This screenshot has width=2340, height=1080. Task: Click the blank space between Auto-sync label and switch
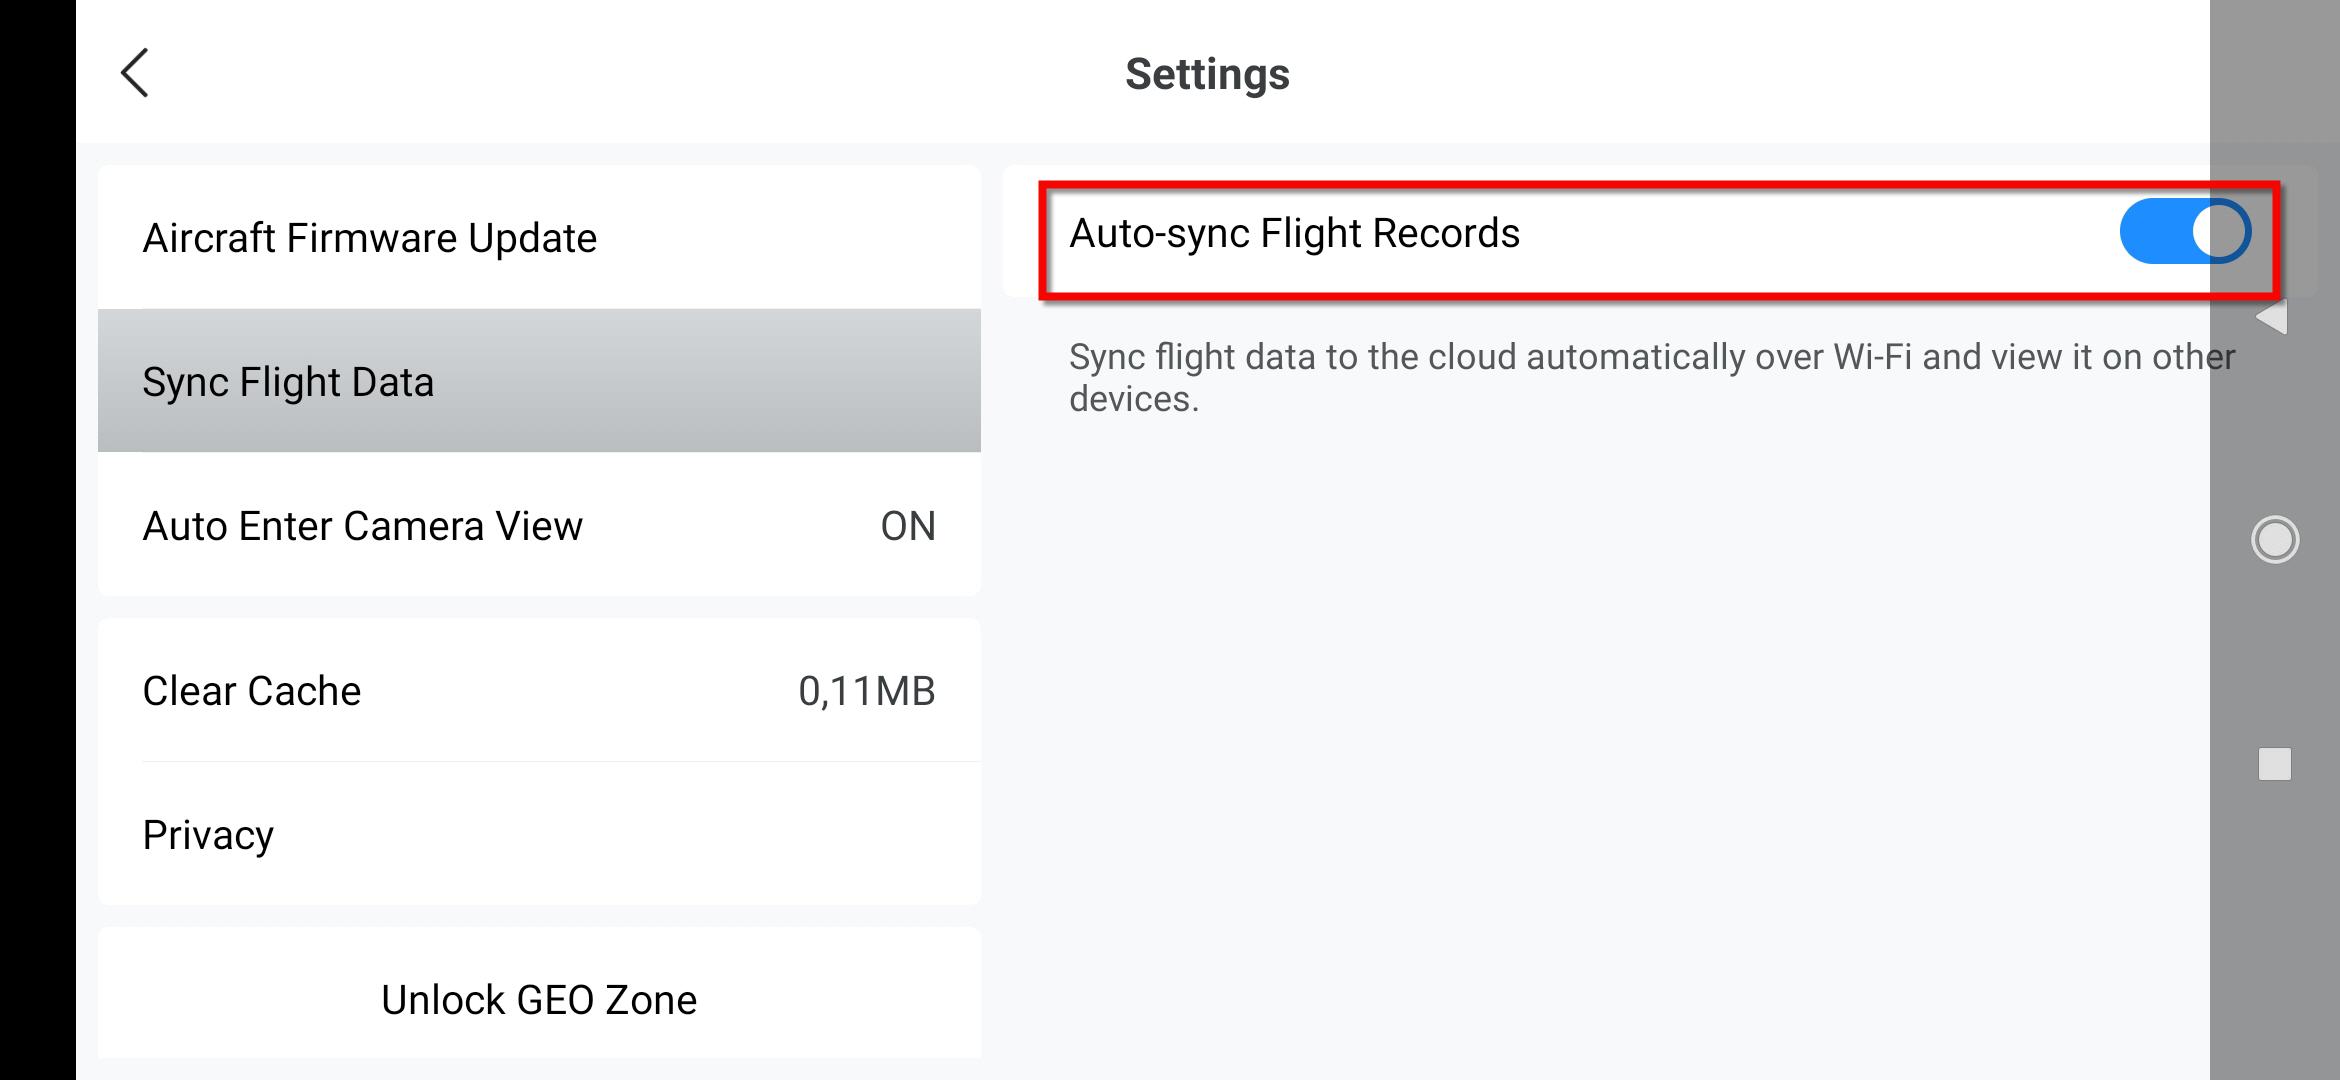point(1820,233)
